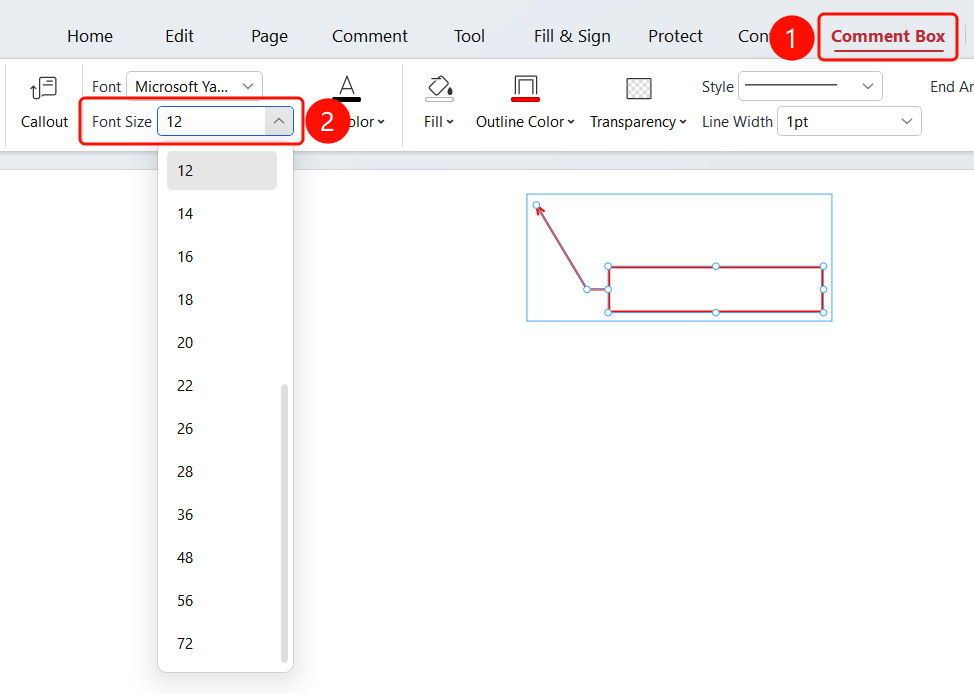
Task: Switch to the Tool tab
Action: 469,36
